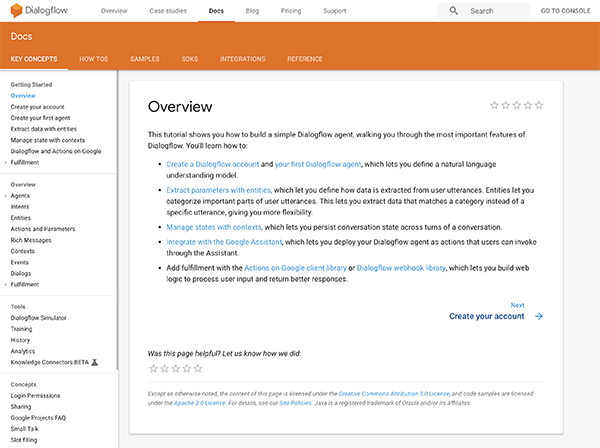Open Case studies in top navigation
Screen dimensions: 600x448
pyautogui.click(x=168, y=11)
